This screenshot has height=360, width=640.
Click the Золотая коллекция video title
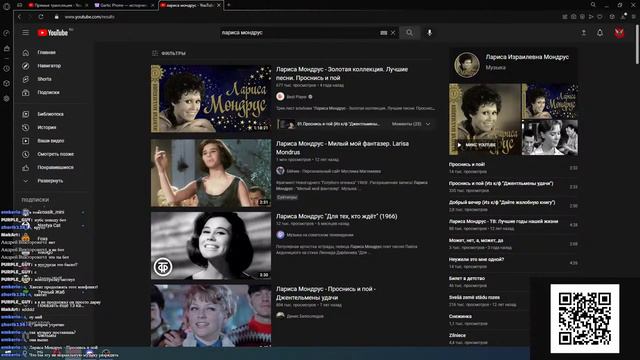point(342,73)
